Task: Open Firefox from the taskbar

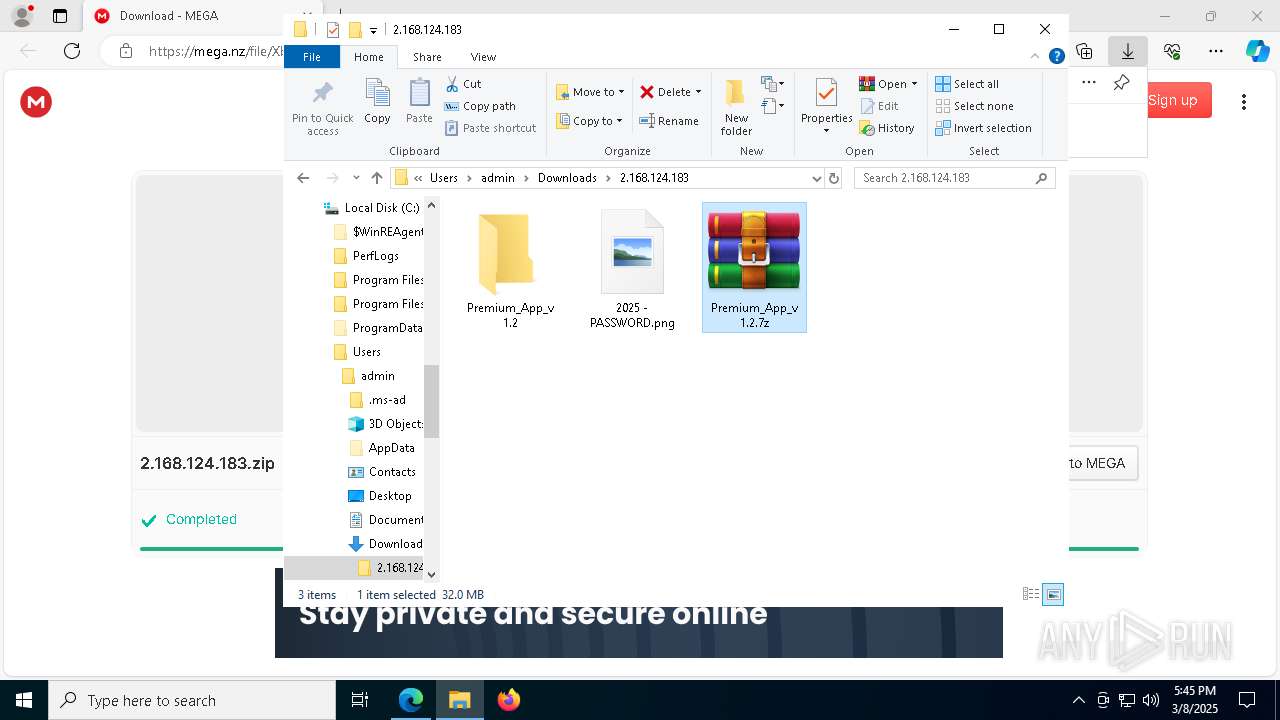Action: pyautogui.click(x=509, y=700)
